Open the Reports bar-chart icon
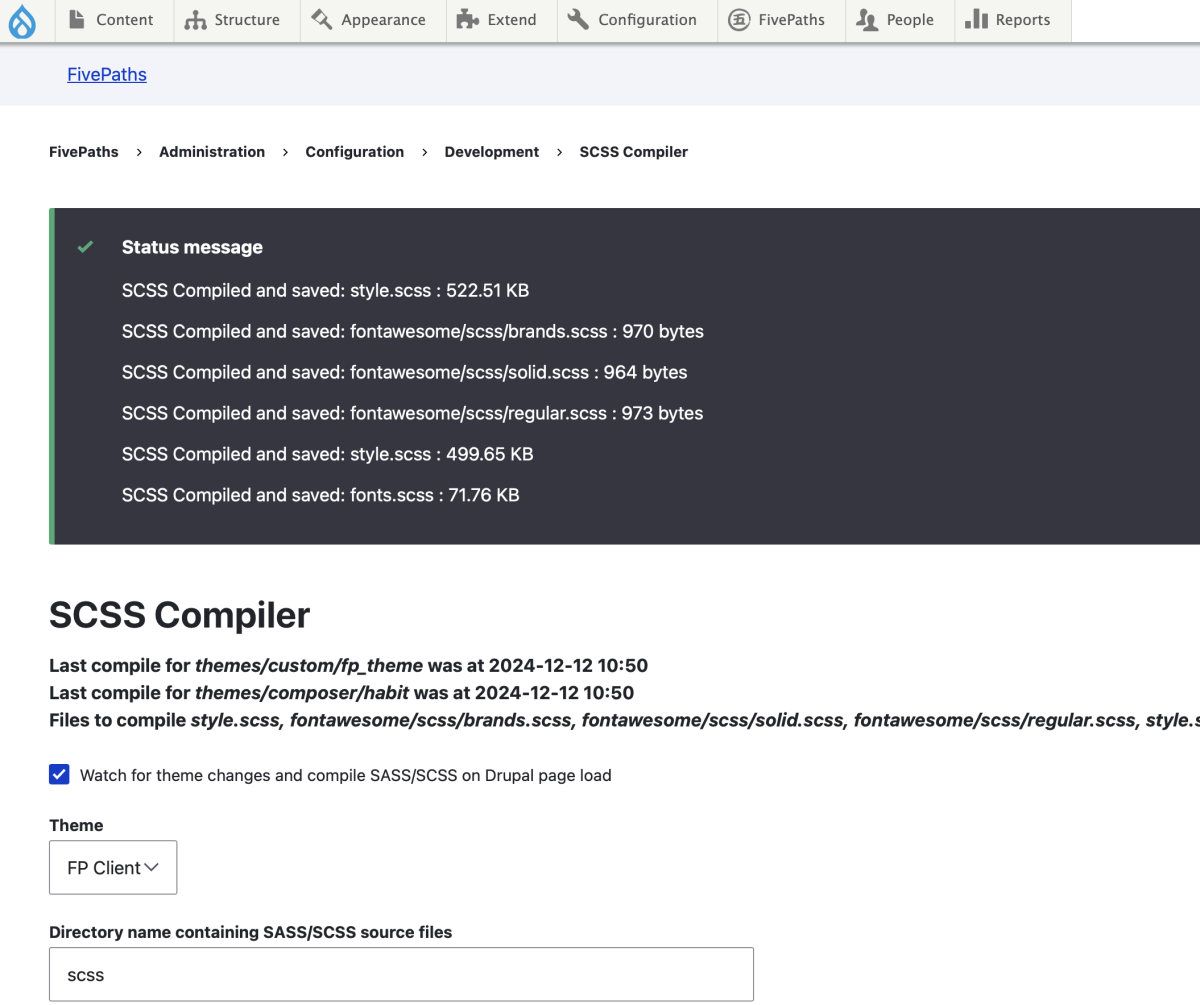Screen dimensions: 1200x1005 (x=976, y=19)
